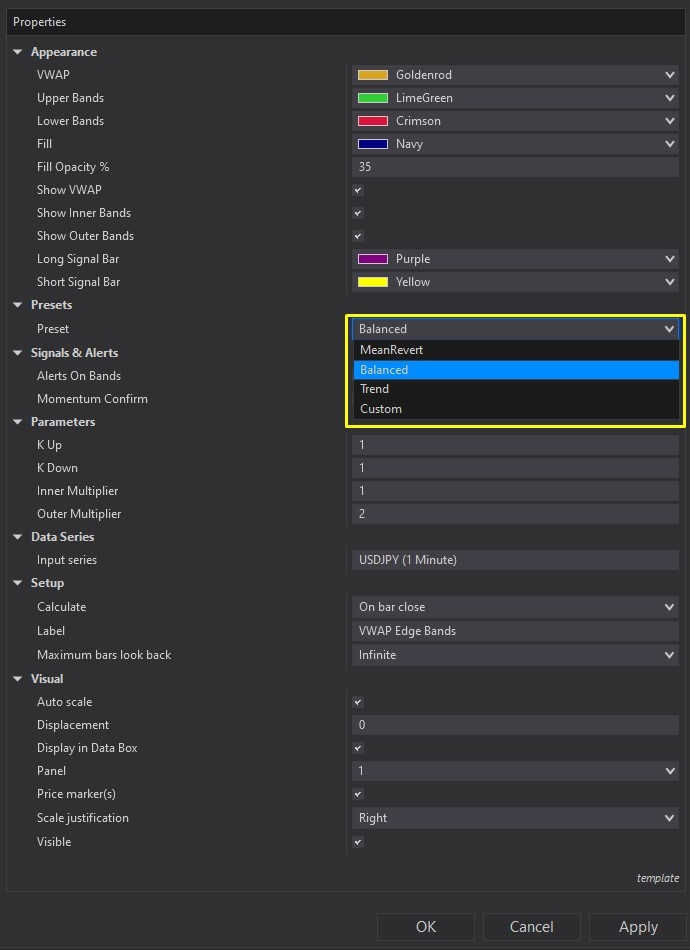690x950 pixels.
Task: Select the Trend preset
Action: tap(450, 389)
